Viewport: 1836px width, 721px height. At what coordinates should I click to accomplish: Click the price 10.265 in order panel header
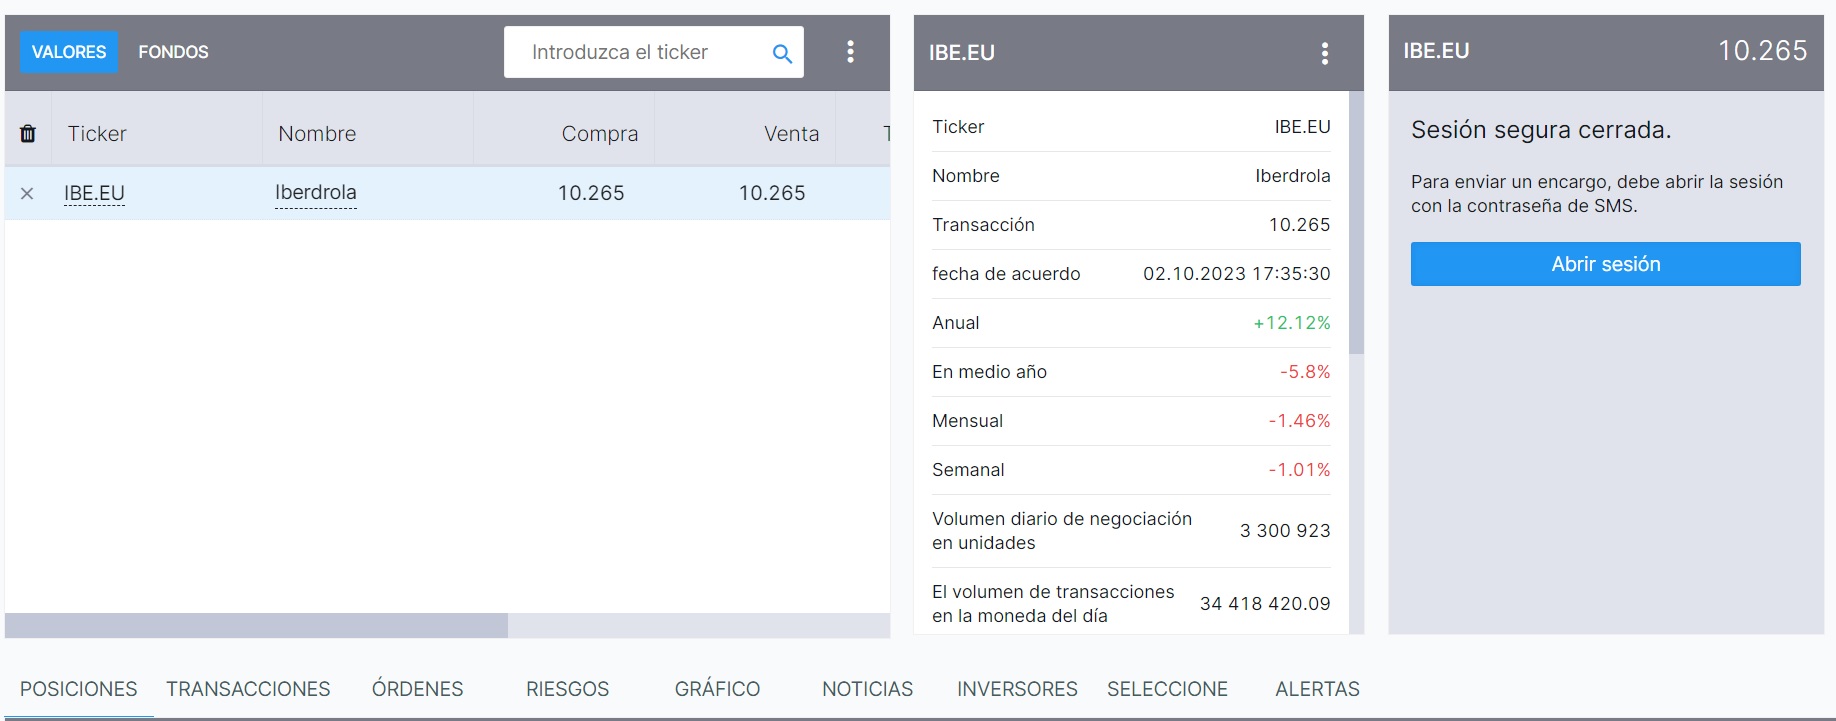(x=1762, y=51)
